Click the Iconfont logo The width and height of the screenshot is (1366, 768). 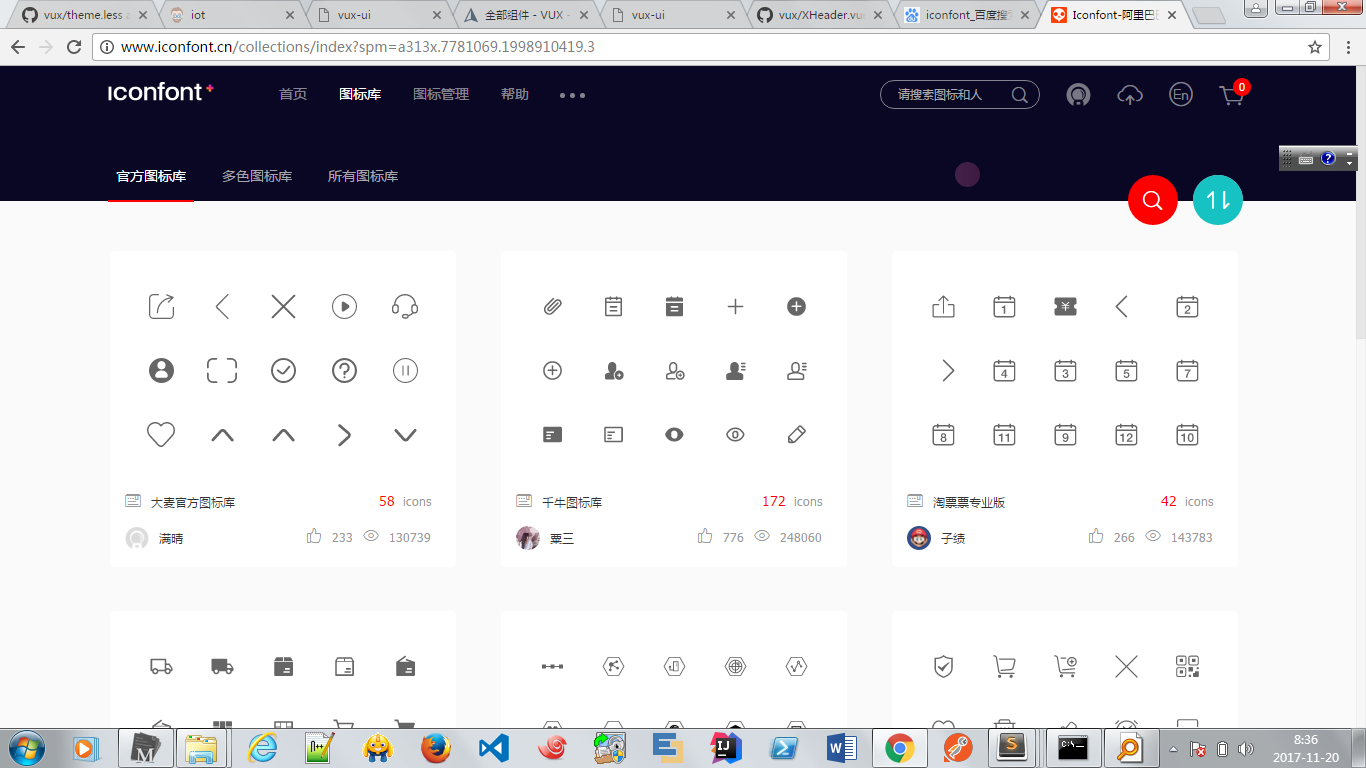pyautogui.click(x=161, y=92)
